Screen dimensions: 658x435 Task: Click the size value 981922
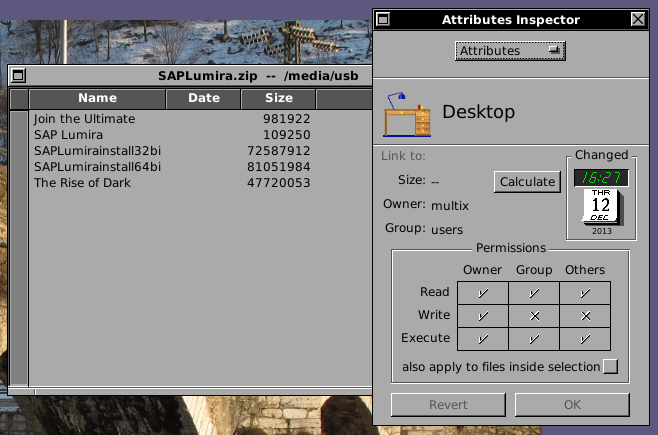(287, 119)
